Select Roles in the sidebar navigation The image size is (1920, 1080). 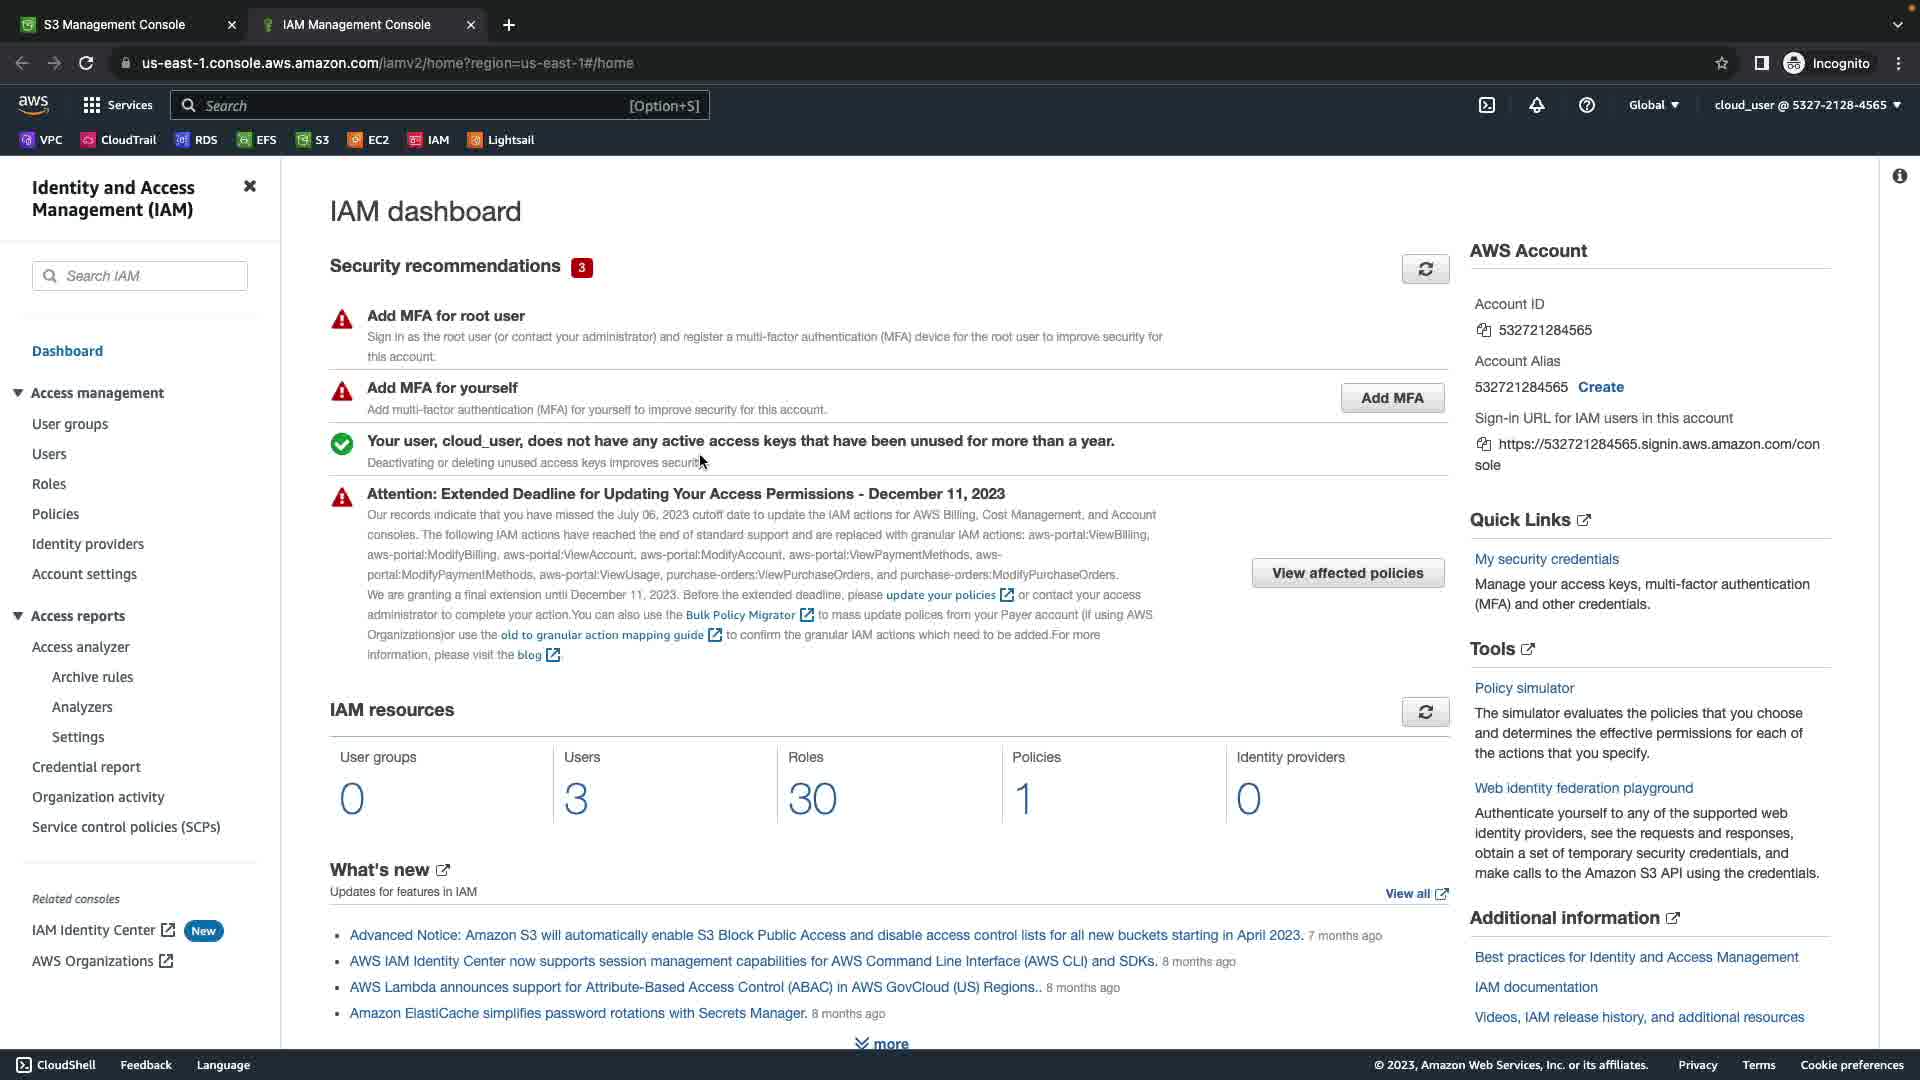click(49, 484)
